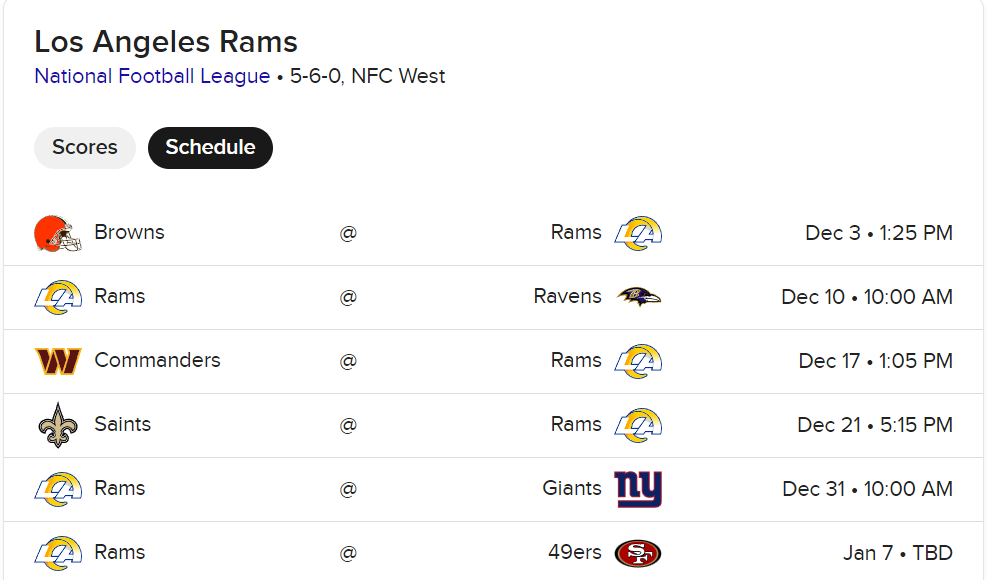Click the 49ers SF logo
Image resolution: width=990 pixels, height=580 pixels.
(x=638, y=553)
